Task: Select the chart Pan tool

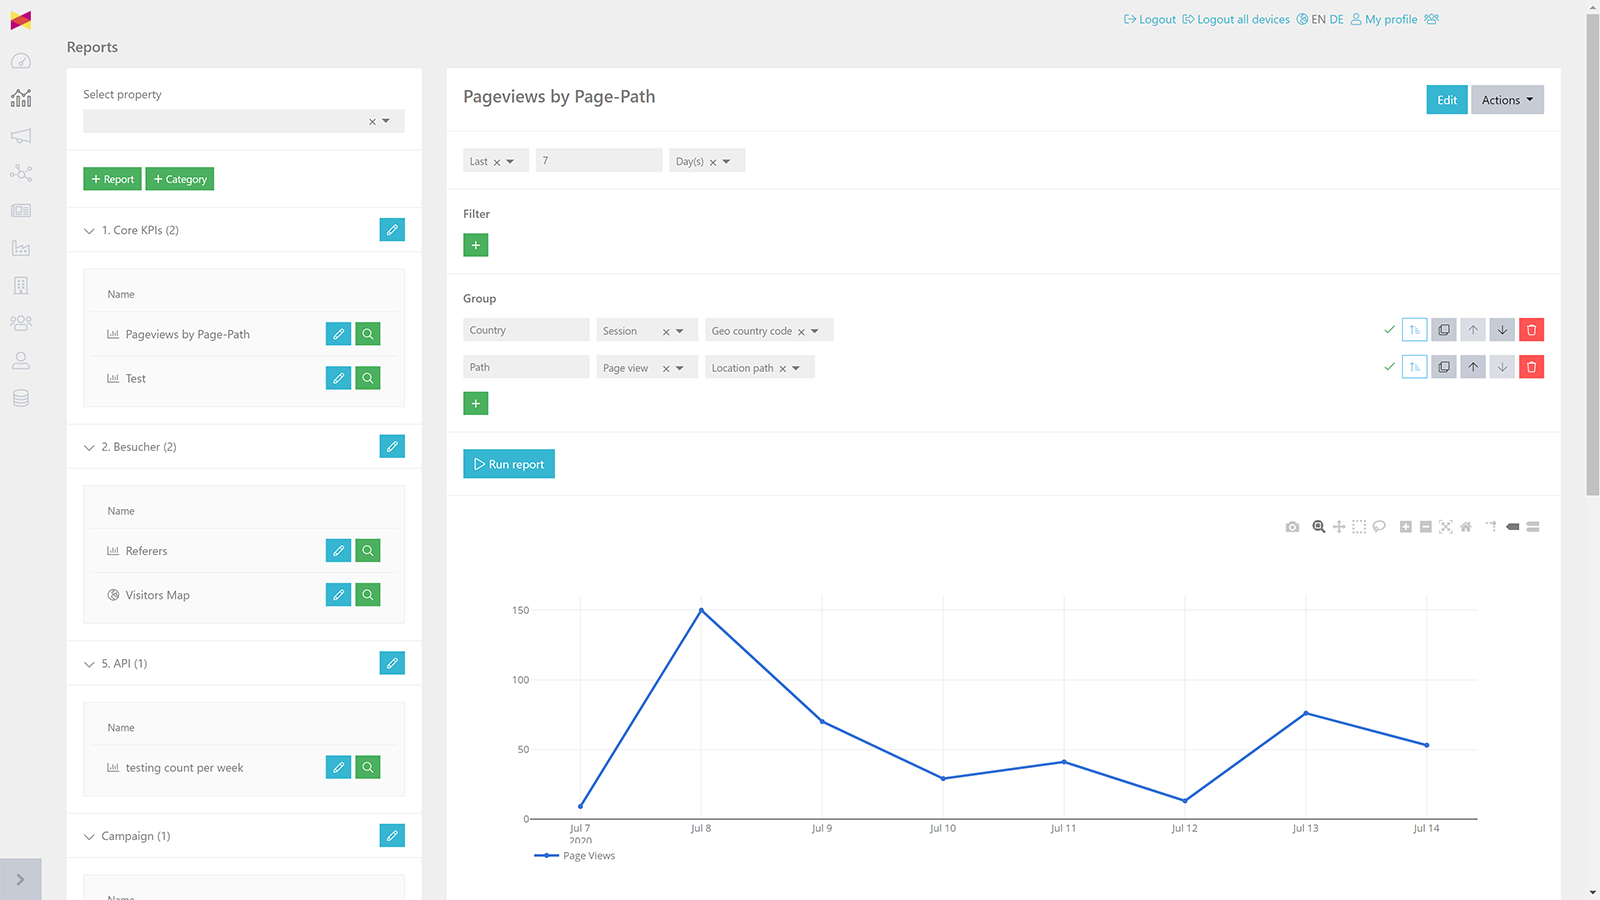Action: pyautogui.click(x=1339, y=527)
